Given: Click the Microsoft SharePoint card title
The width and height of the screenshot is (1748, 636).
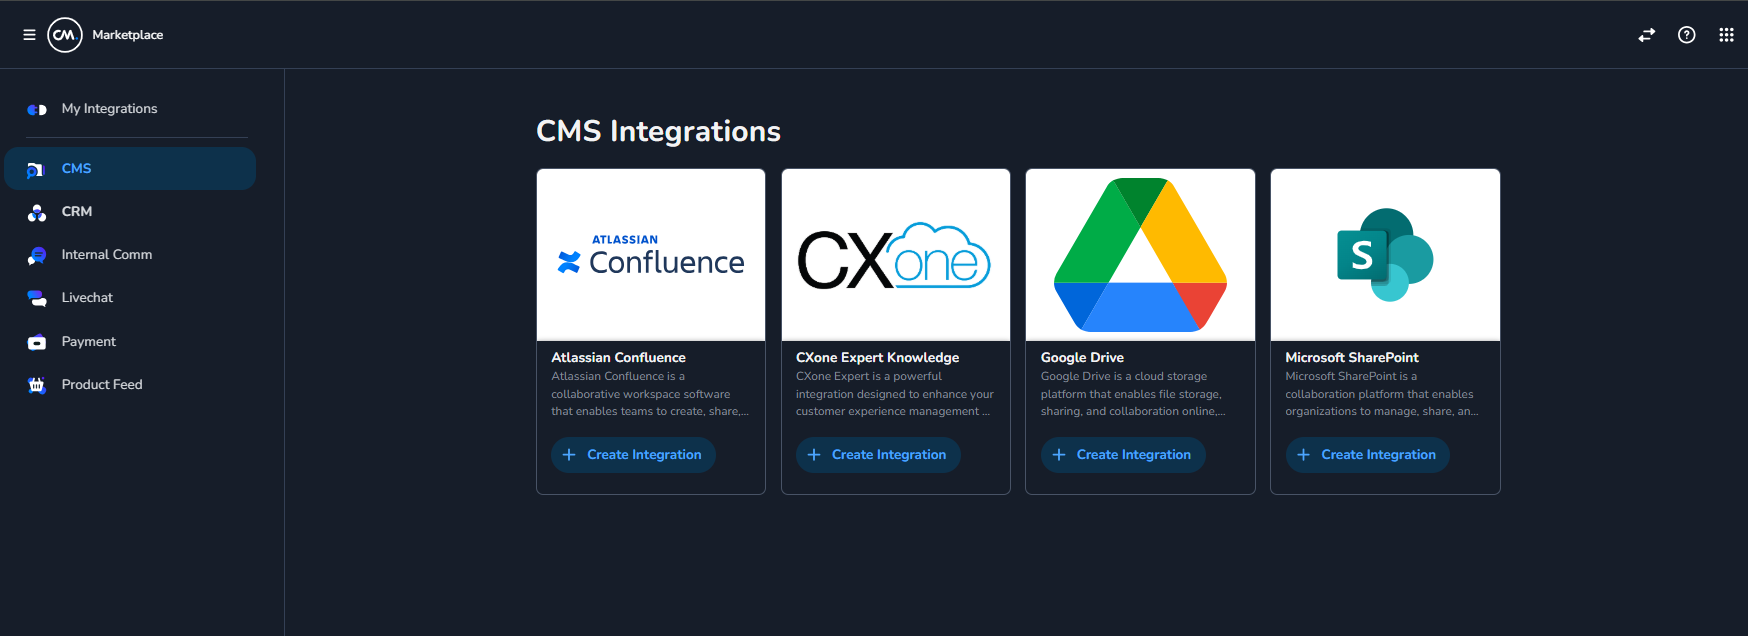Looking at the screenshot, I should tap(1351, 358).
